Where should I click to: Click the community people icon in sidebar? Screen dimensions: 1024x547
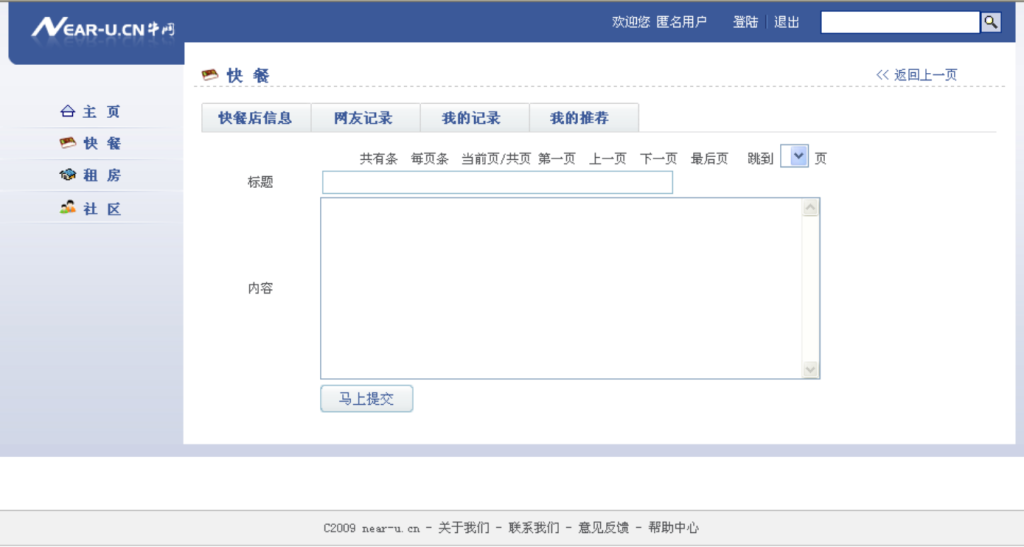pyautogui.click(x=68, y=208)
